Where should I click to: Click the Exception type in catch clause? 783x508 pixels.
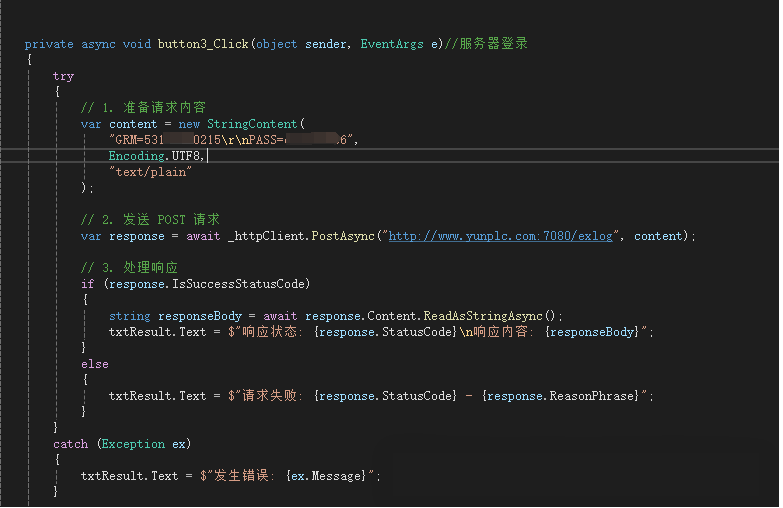point(129,444)
